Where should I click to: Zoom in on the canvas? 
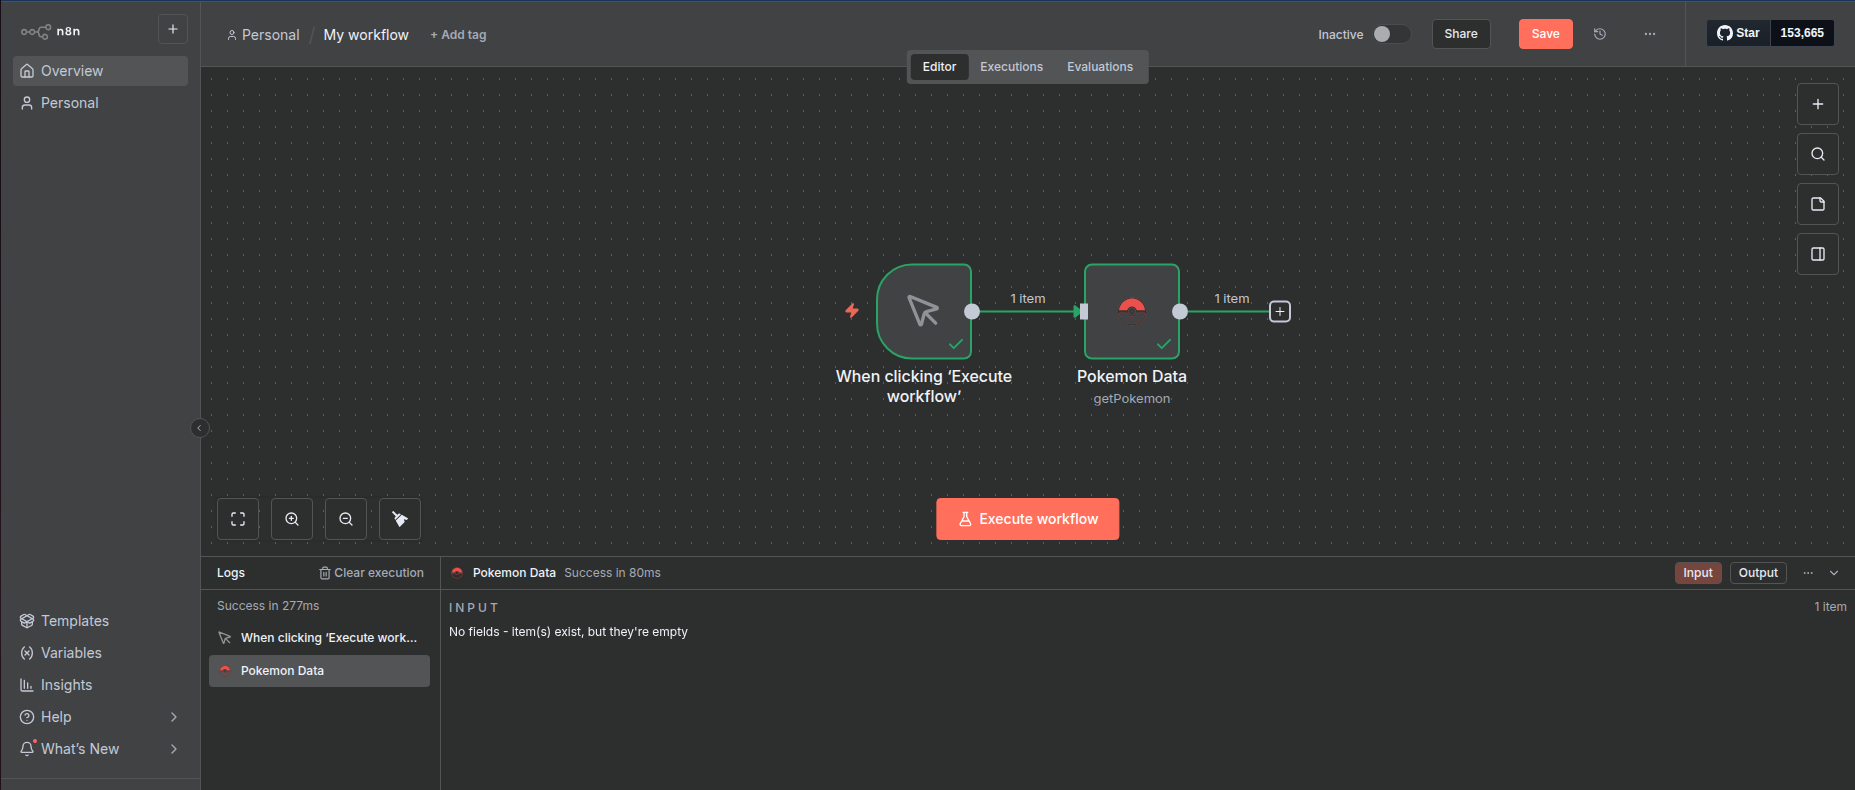292,519
